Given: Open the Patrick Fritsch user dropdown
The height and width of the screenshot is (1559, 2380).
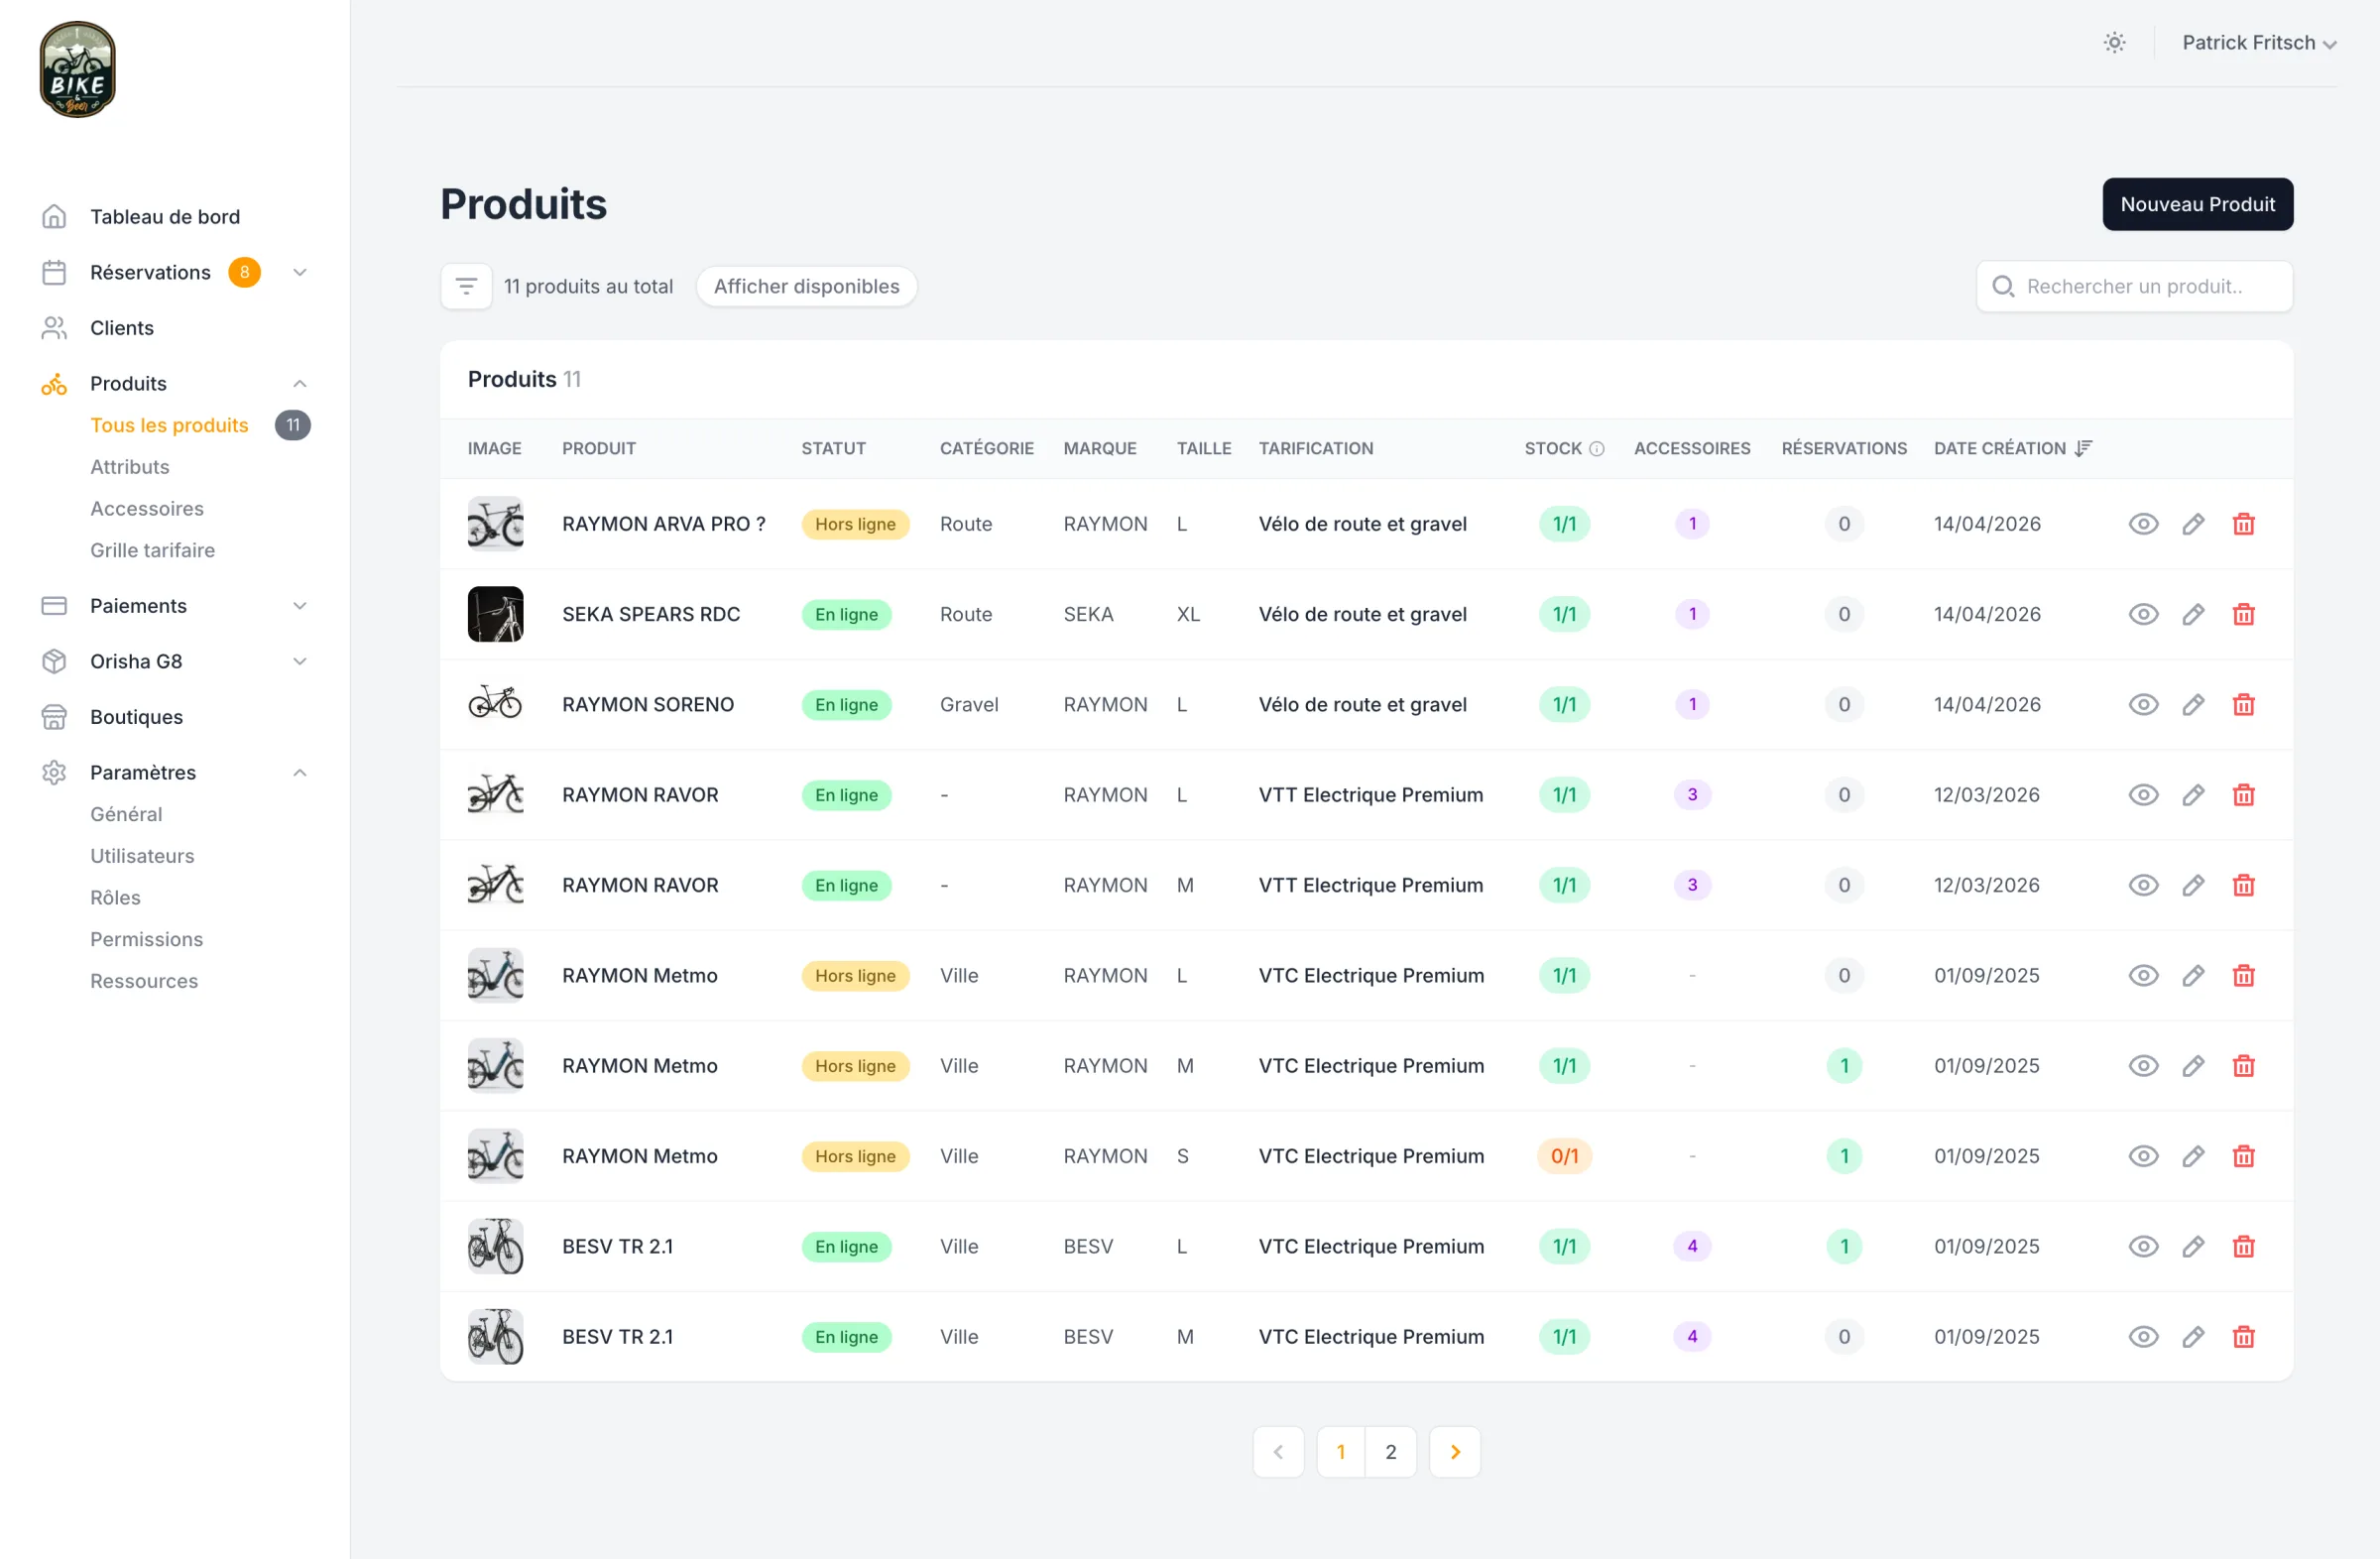Looking at the screenshot, I should pyautogui.click(x=2258, y=42).
